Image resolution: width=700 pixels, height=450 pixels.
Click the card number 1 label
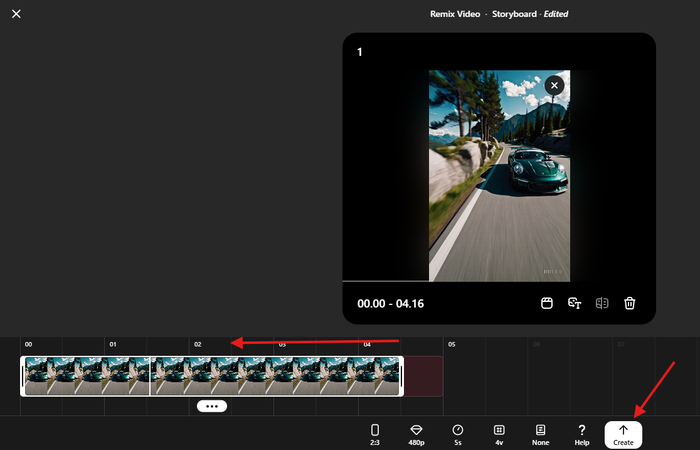point(359,52)
